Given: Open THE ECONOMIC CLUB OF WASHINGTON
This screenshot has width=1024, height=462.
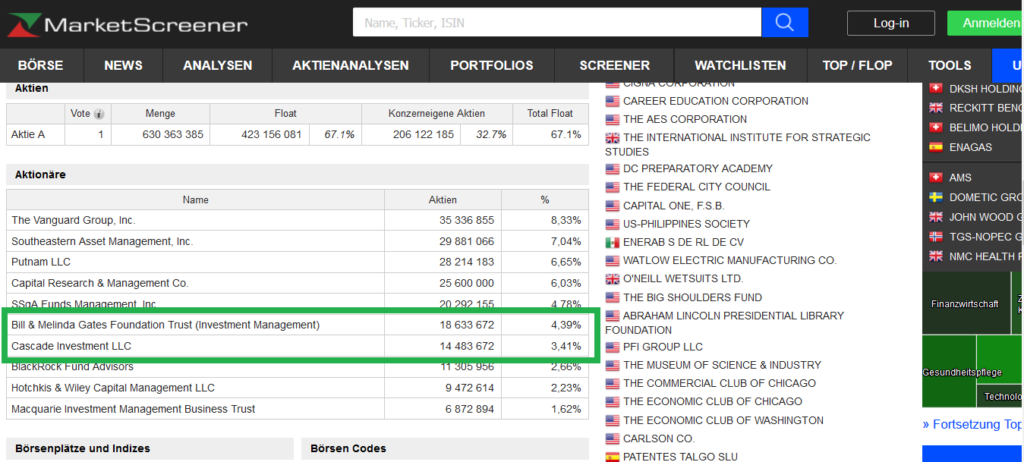Looking at the screenshot, I should 723,420.
